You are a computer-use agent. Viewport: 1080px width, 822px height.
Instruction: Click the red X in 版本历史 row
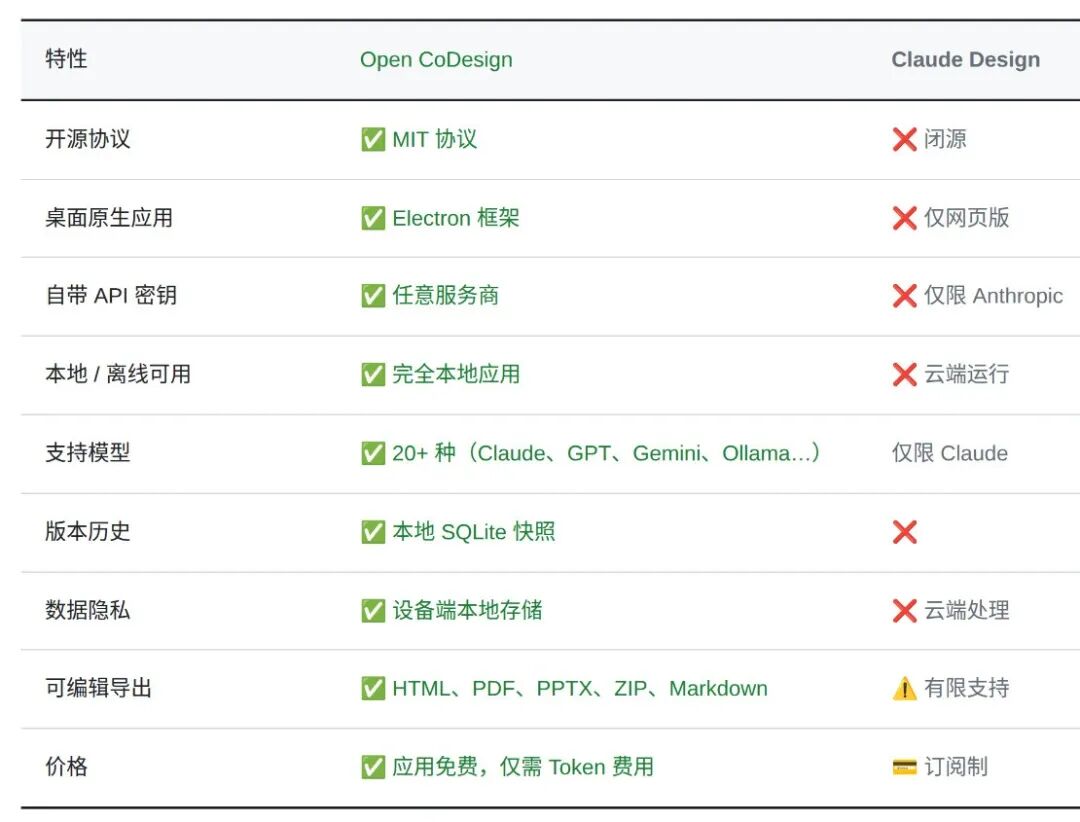pyautogui.click(x=904, y=532)
